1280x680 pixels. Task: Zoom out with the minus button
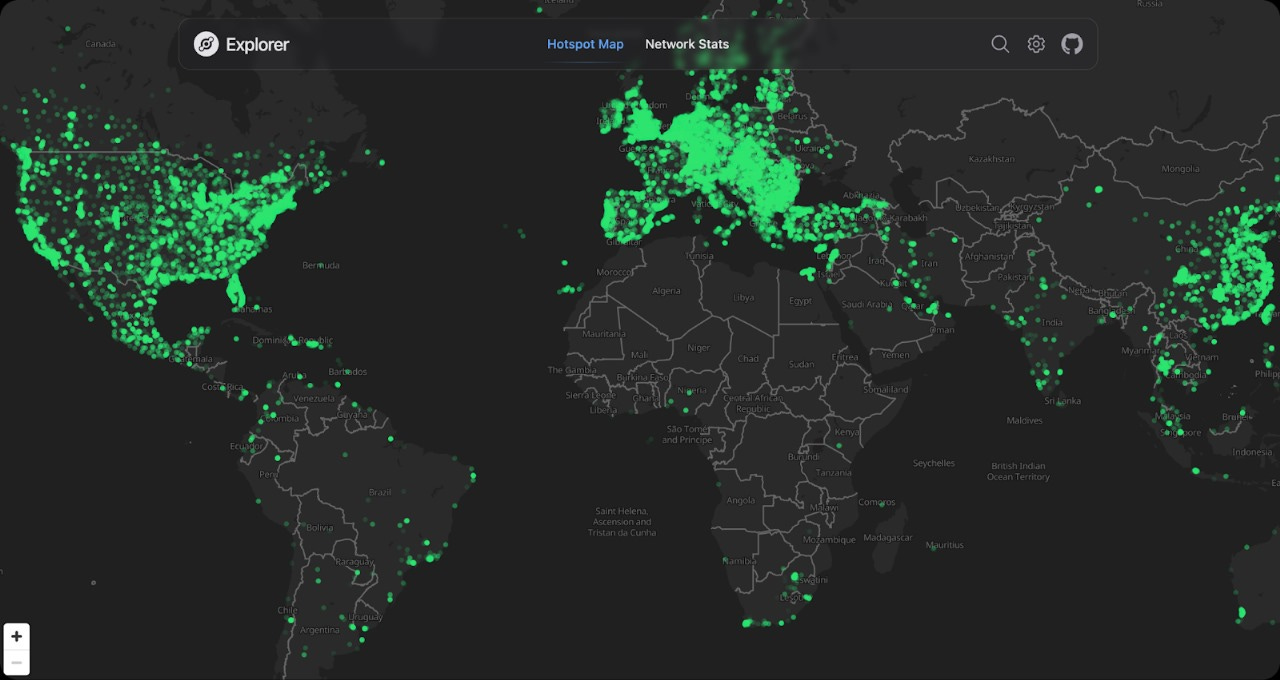click(x=17, y=662)
